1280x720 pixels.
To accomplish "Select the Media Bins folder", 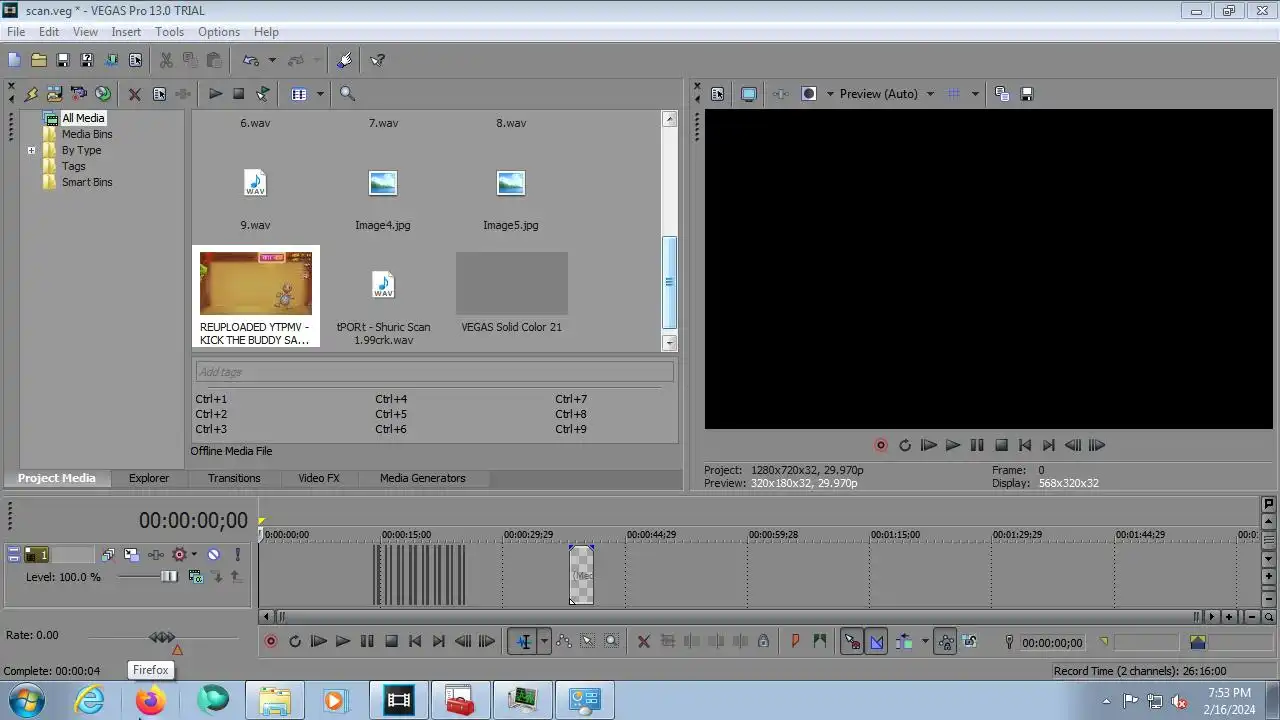I will pos(87,134).
